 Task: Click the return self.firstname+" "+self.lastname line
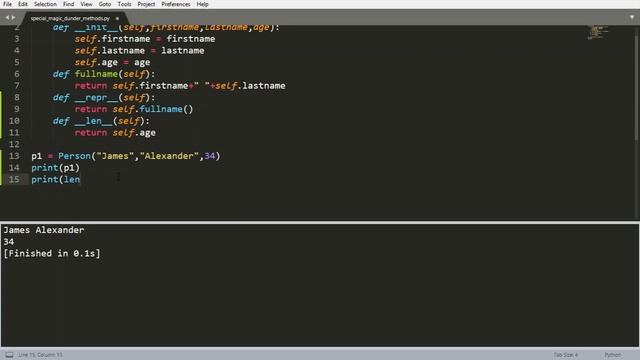(180, 86)
